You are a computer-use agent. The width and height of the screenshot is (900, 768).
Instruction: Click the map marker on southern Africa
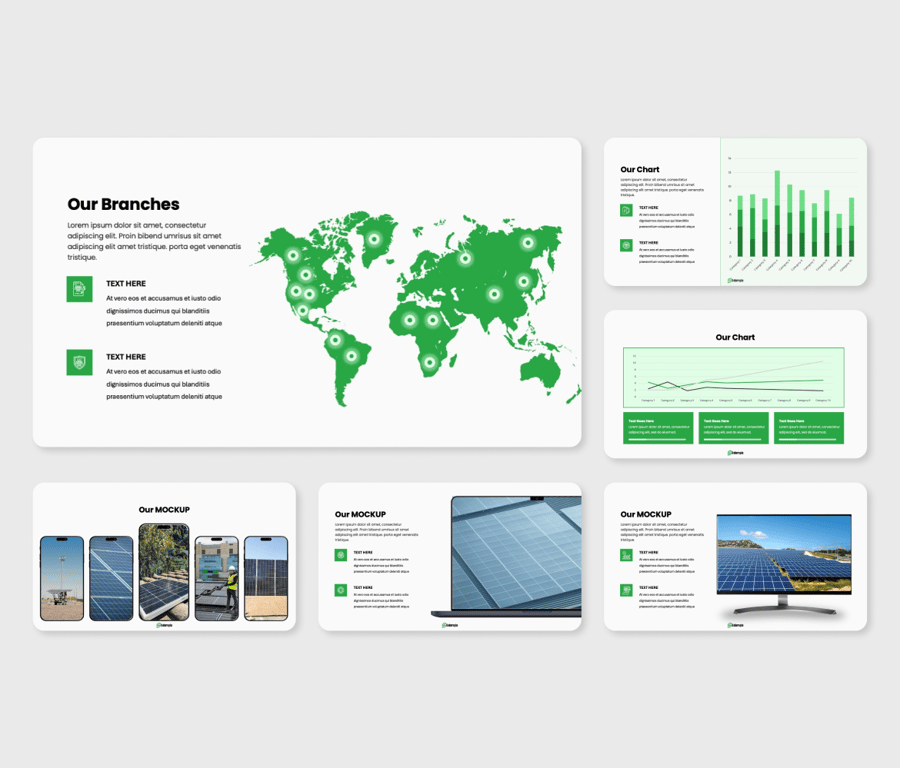(430, 362)
